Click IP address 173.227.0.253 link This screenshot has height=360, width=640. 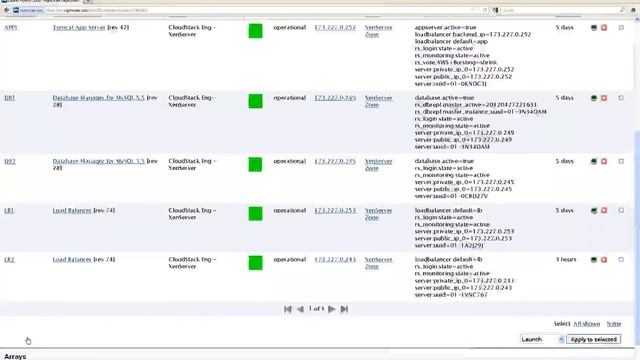335,211
